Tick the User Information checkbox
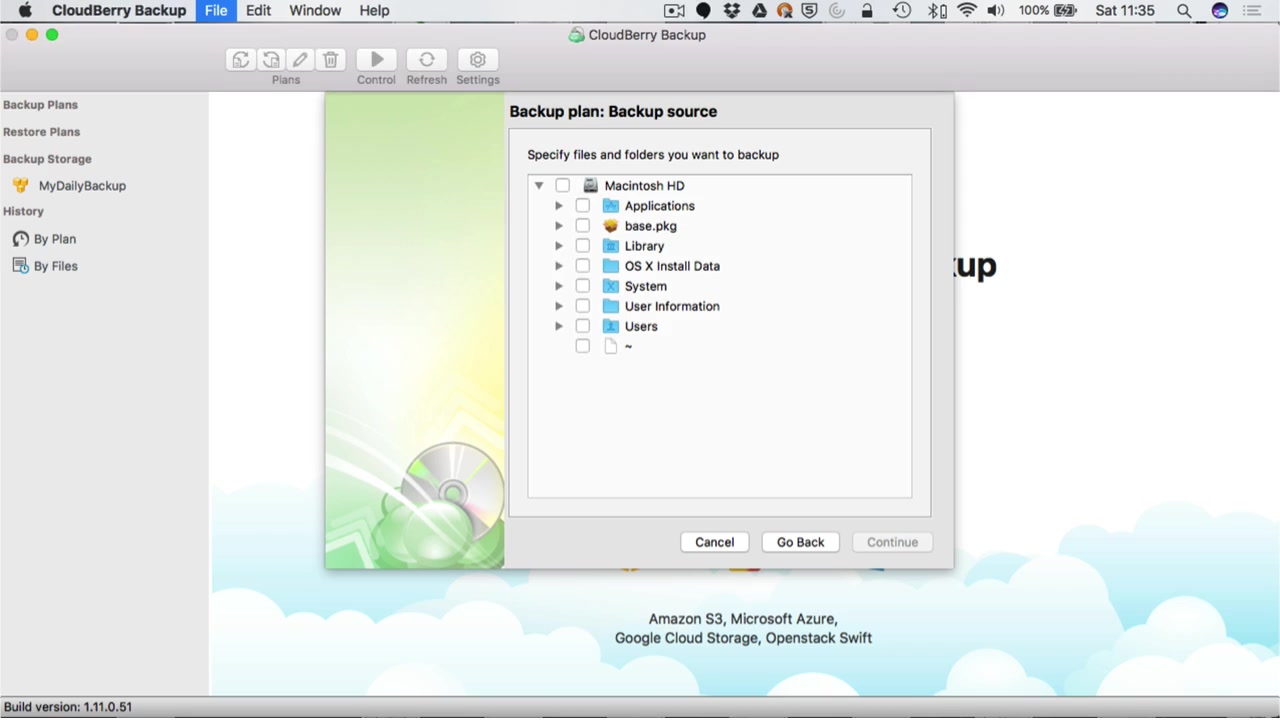The height and width of the screenshot is (720, 1280). (x=583, y=306)
